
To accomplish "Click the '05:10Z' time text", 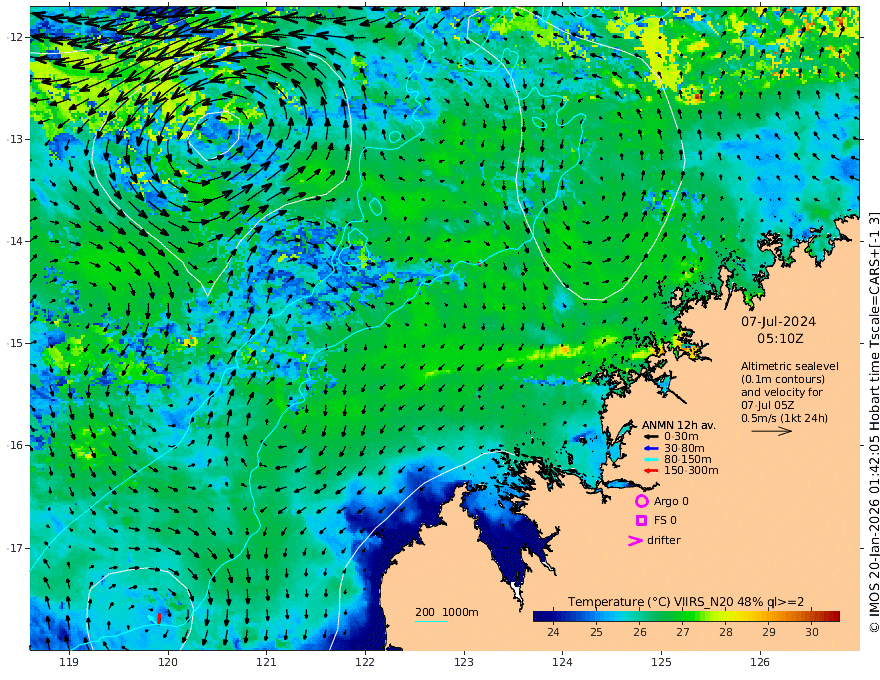I will [780, 339].
